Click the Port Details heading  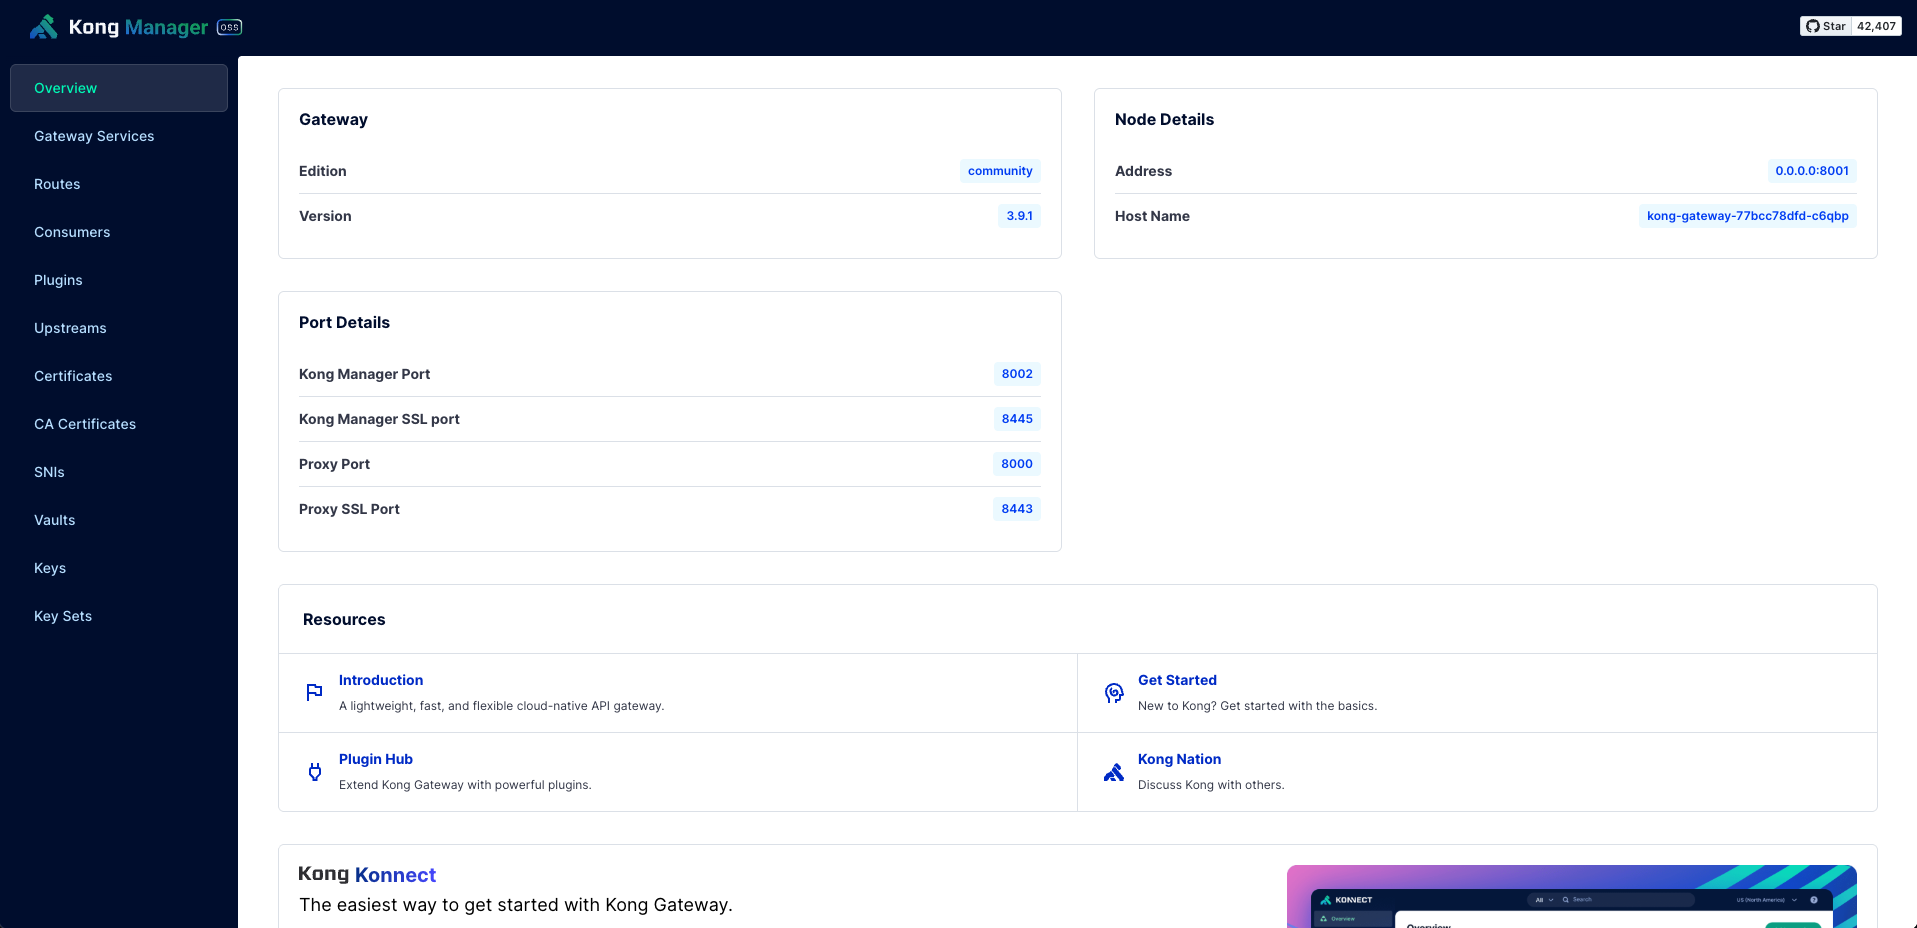(344, 322)
